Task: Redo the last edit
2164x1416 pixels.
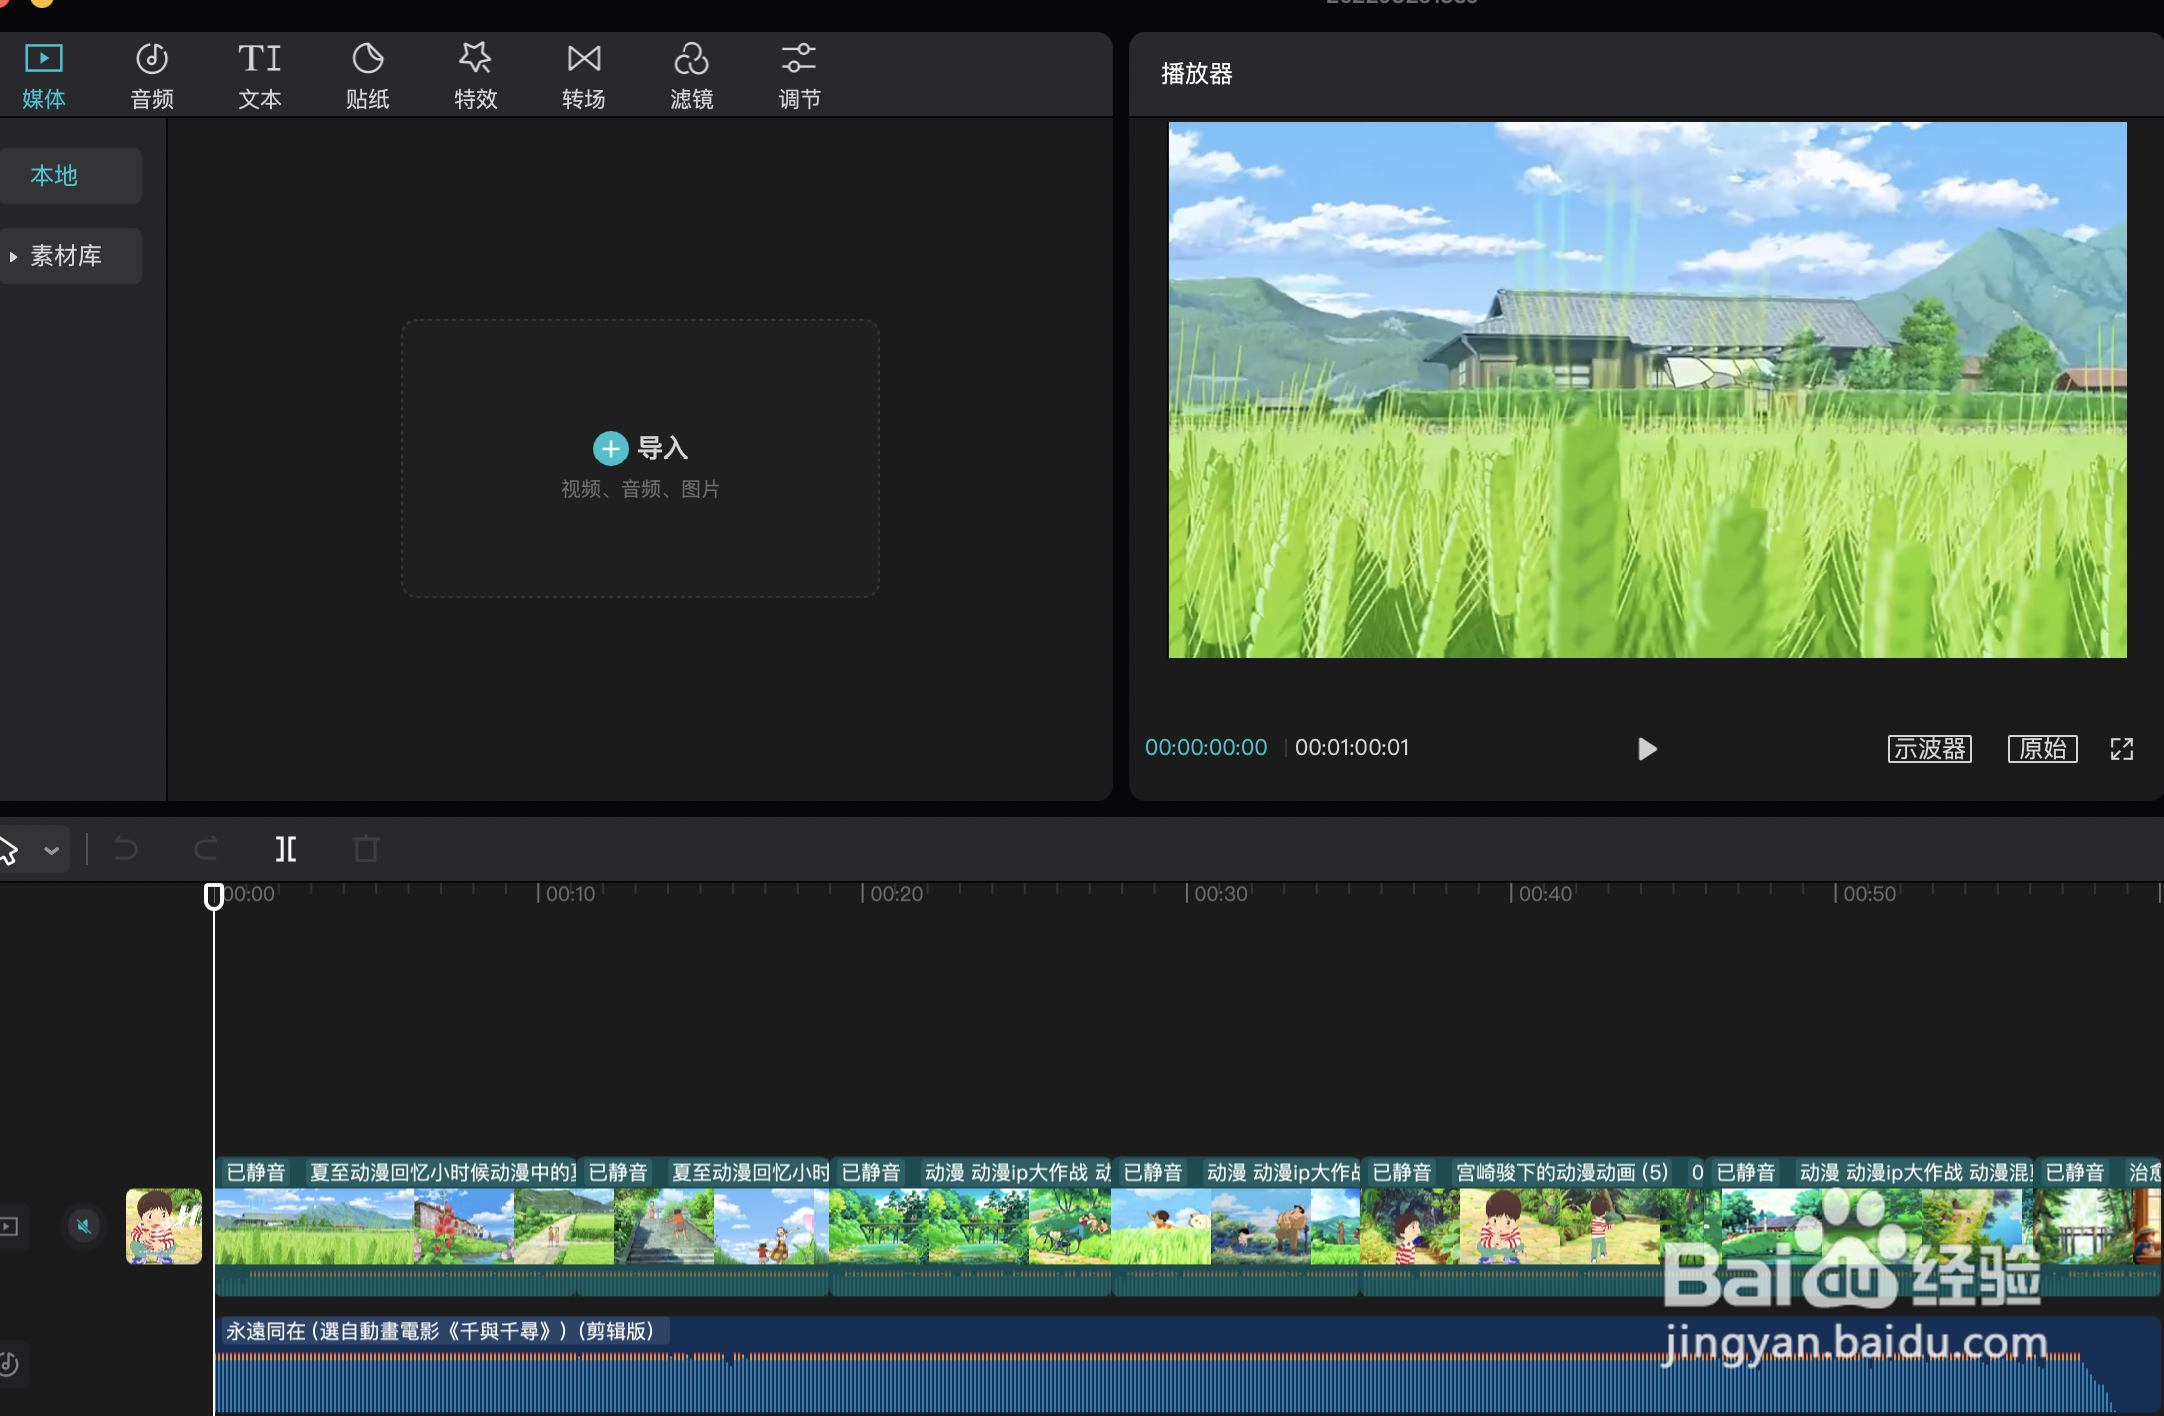Action: (x=206, y=849)
